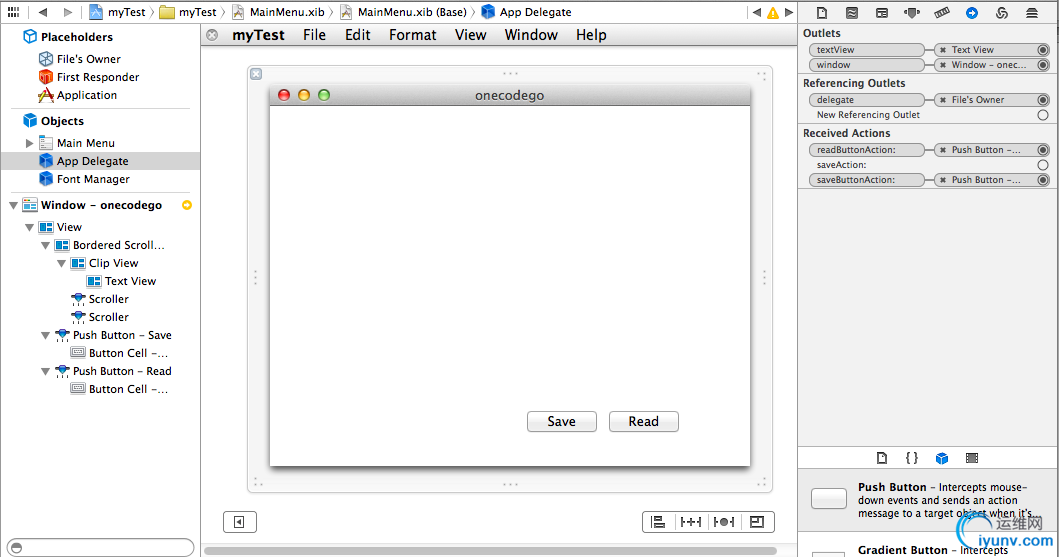Show the Media library icon
The width and height of the screenshot is (1059, 557).
(972, 458)
